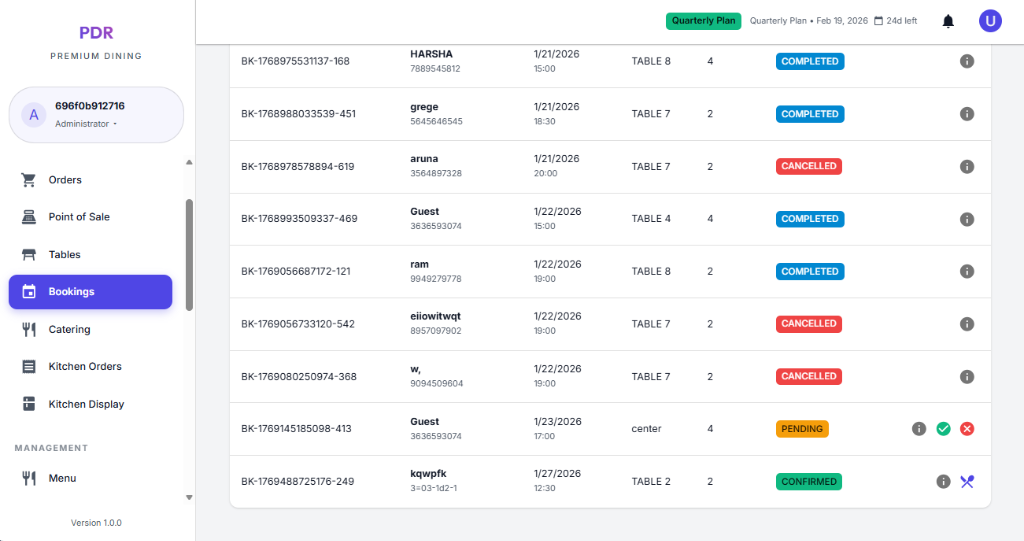Click the CONFIRMED status badge
Image resolution: width=1024 pixels, height=541 pixels.
click(x=808, y=482)
